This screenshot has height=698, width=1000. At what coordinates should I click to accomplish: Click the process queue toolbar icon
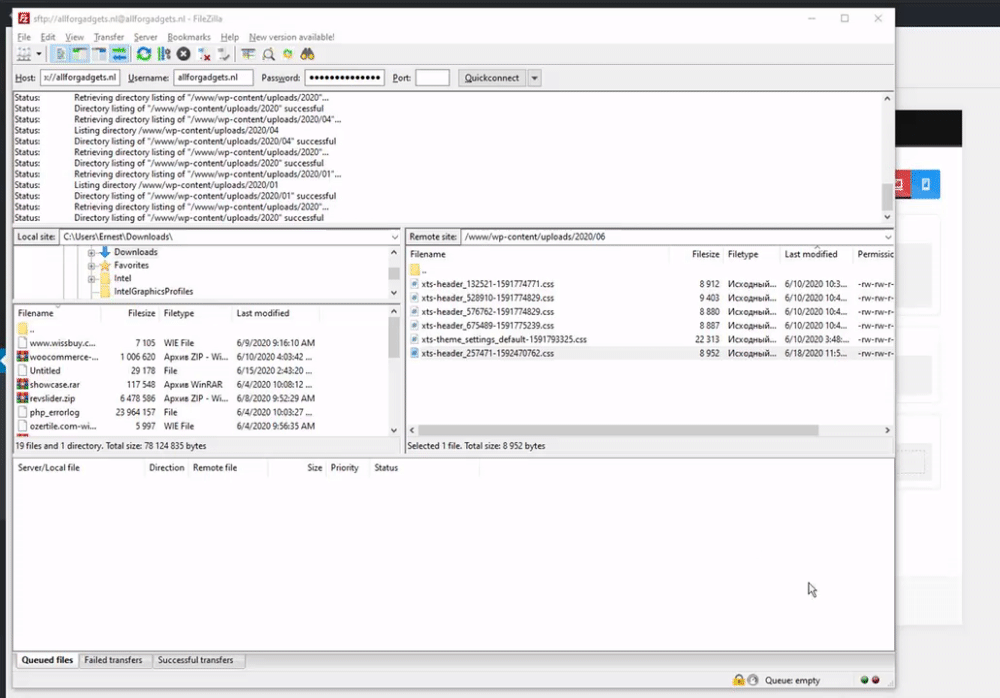coord(164,54)
